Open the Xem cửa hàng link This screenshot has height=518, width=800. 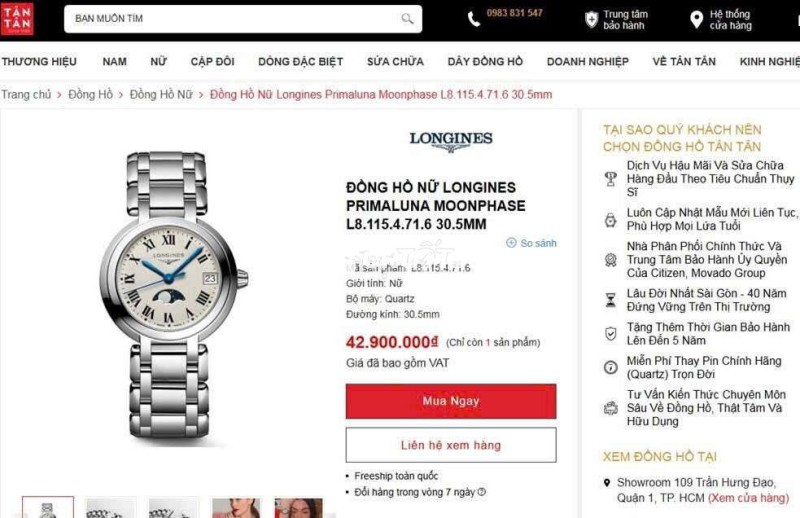pos(748,498)
